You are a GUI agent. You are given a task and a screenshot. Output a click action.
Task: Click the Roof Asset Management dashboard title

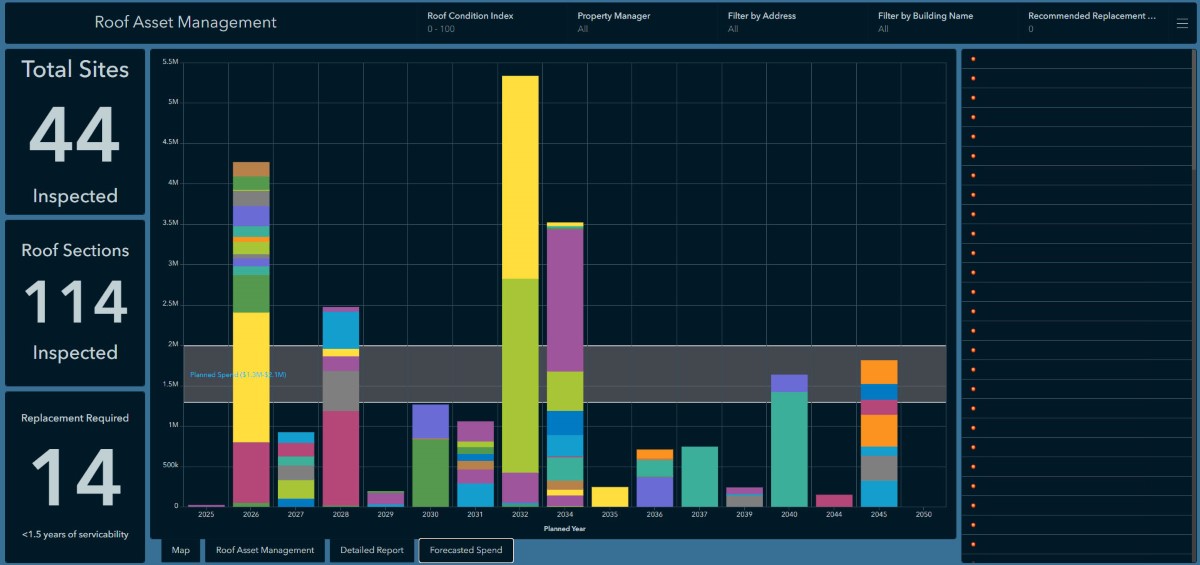(186, 22)
